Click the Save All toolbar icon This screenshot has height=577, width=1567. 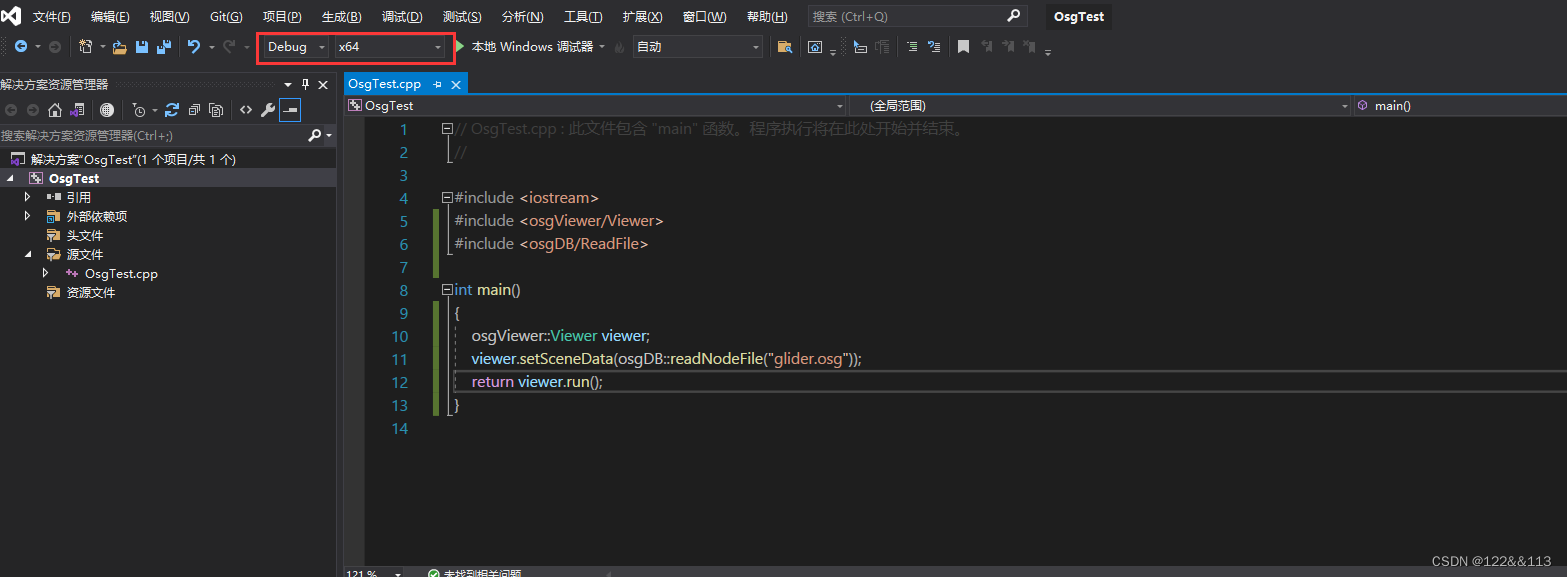[163, 47]
